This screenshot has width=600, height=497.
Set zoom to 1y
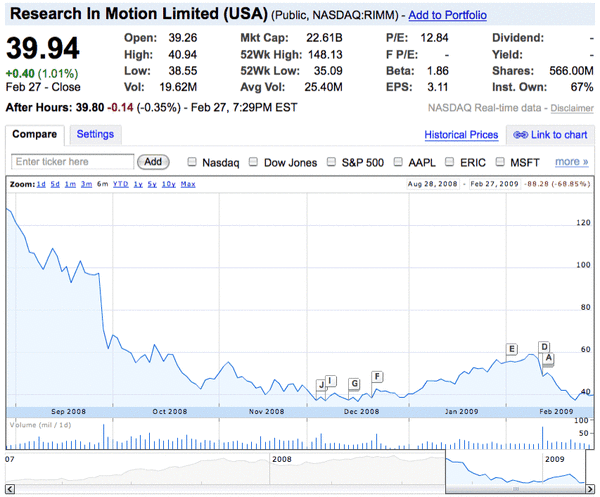[x=138, y=184]
